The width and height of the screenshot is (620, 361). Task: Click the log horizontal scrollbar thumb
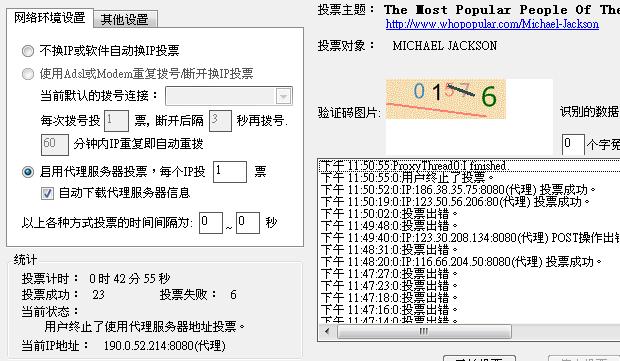coord(424,331)
